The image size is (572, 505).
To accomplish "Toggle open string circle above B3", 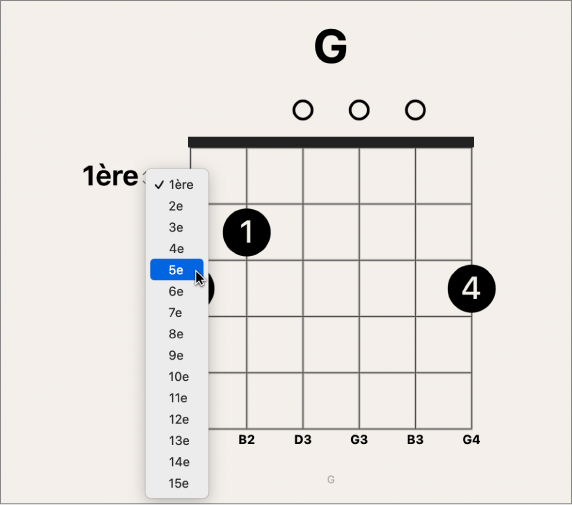I will [x=415, y=110].
